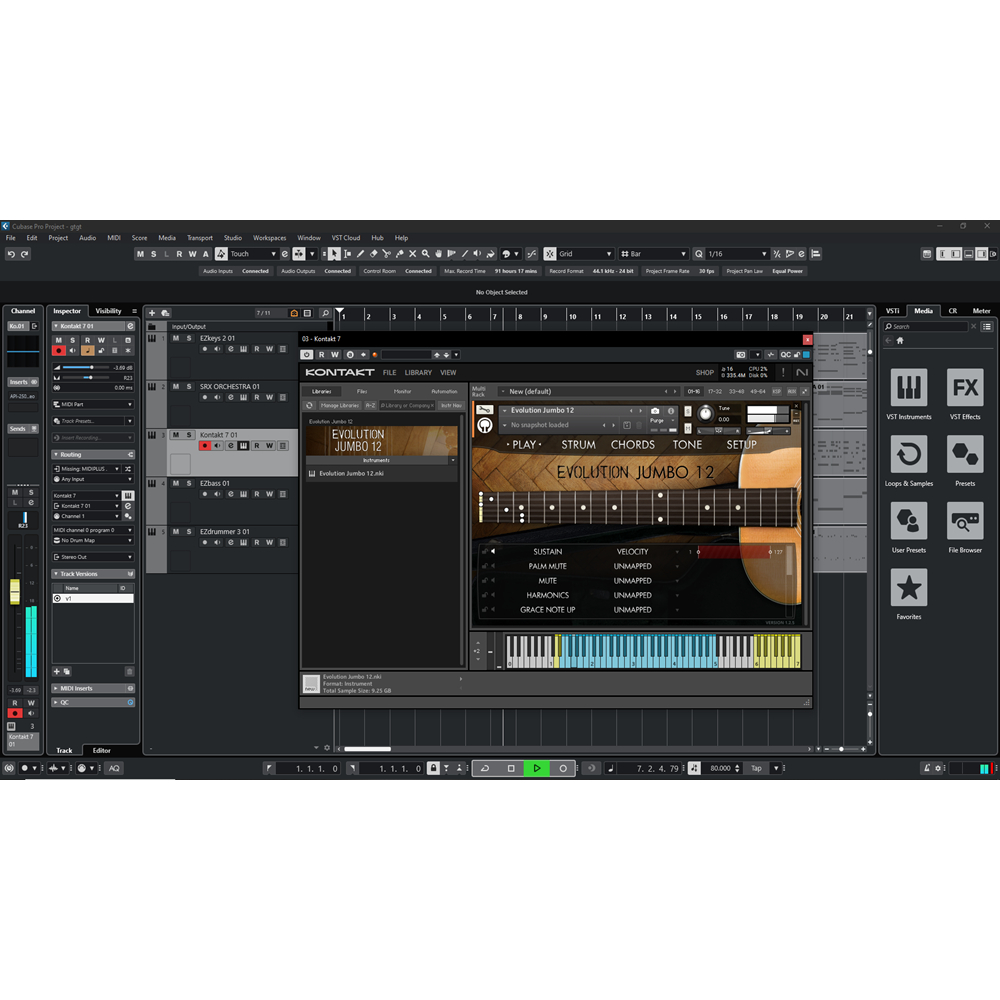Open the User Presets tile

908,520
